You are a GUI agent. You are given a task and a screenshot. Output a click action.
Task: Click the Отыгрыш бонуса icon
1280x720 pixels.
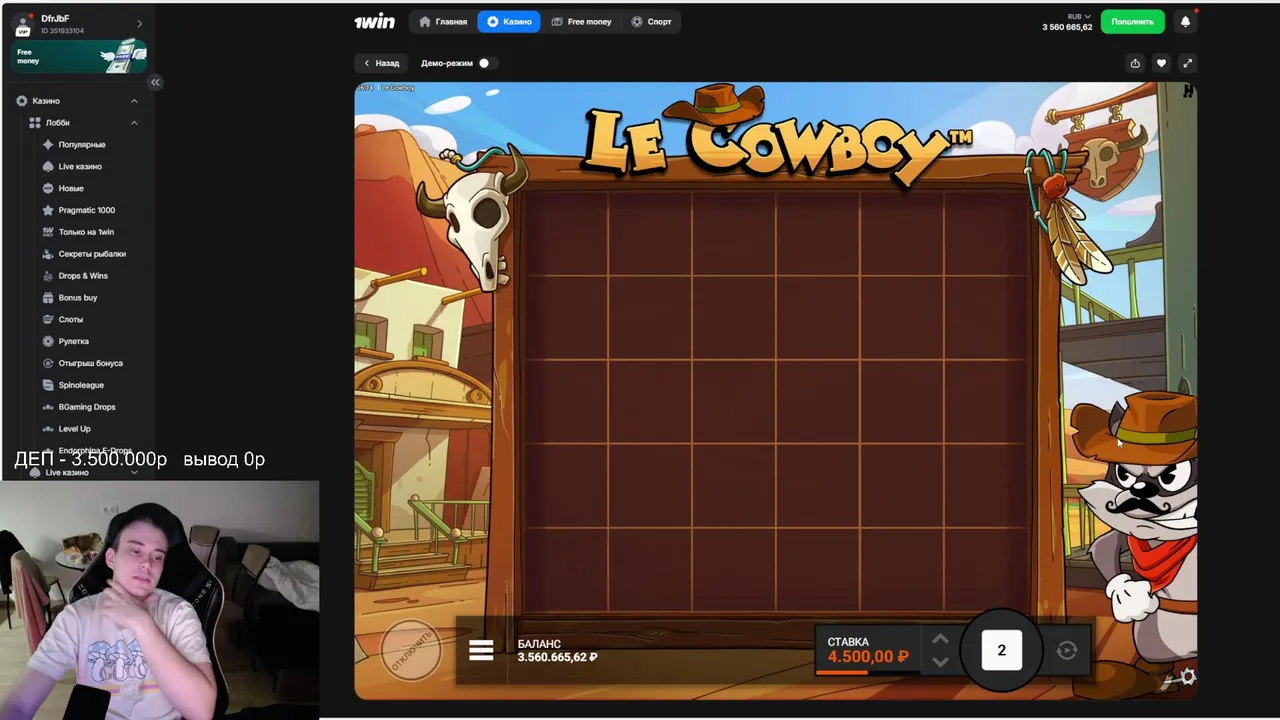(x=48, y=363)
